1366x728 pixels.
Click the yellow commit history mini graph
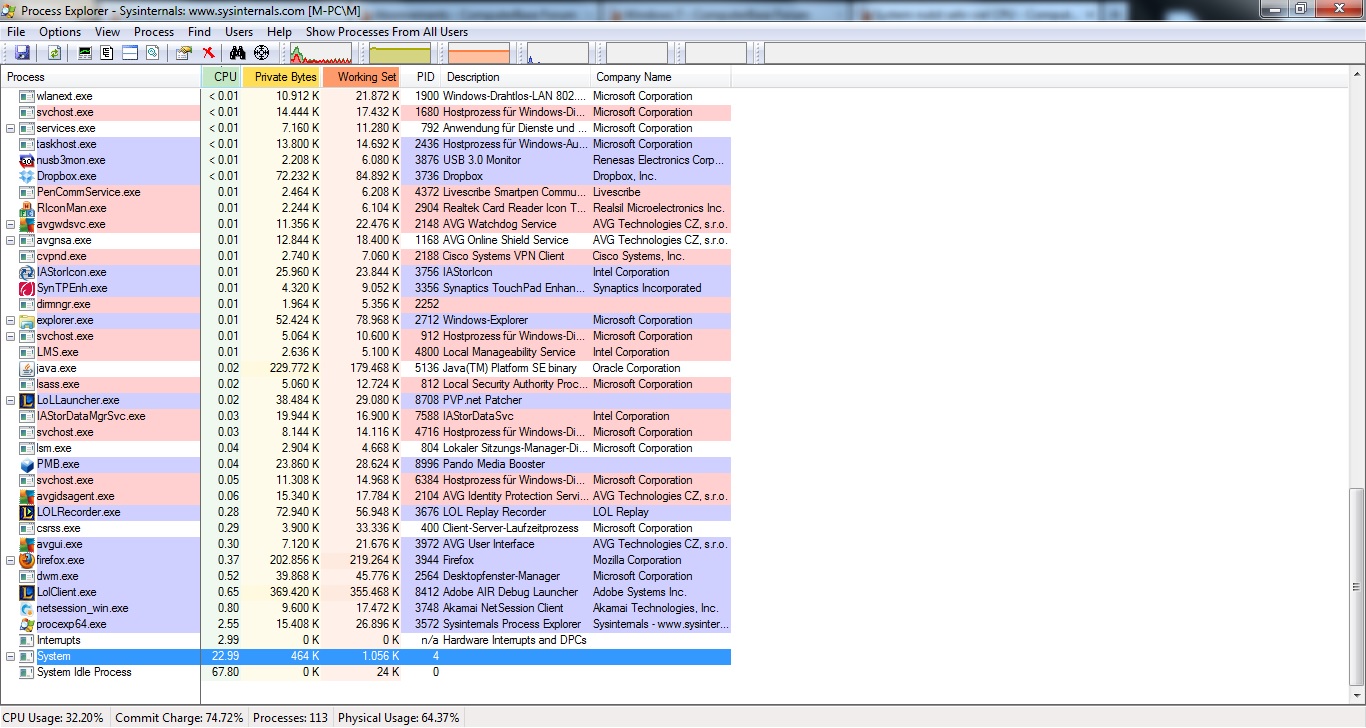click(400, 53)
